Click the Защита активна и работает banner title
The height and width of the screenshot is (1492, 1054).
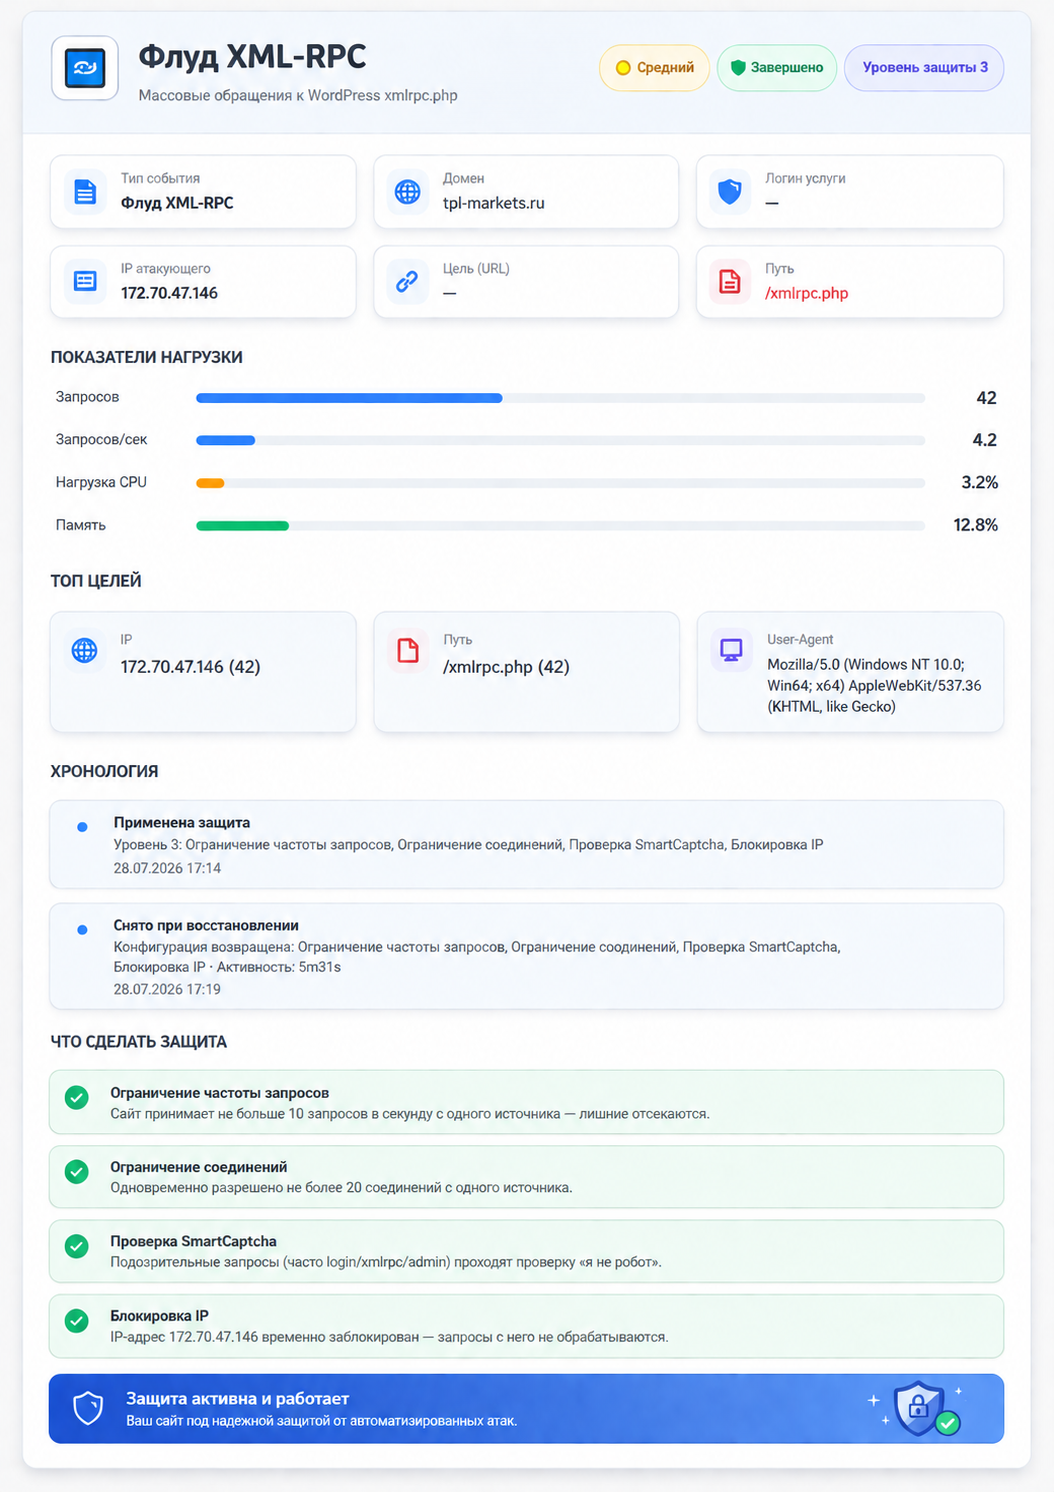click(237, 1399)
